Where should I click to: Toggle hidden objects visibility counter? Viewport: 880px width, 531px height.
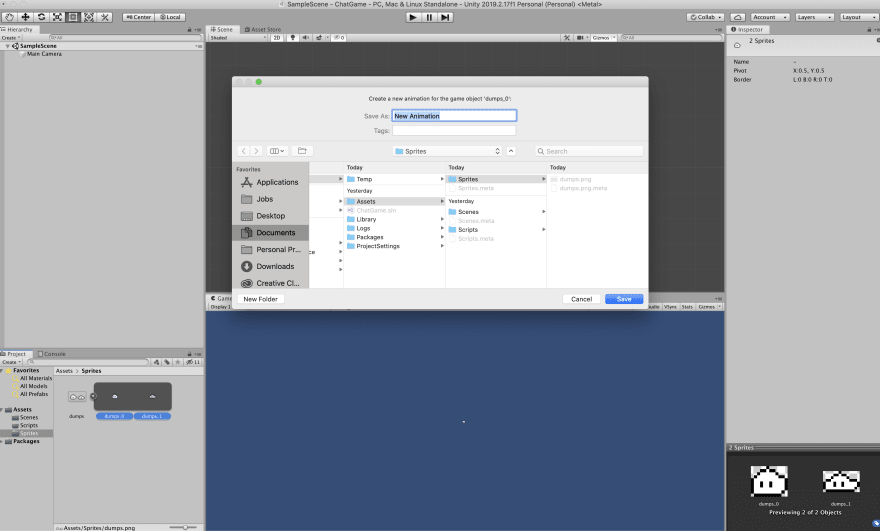pos(339,38)
